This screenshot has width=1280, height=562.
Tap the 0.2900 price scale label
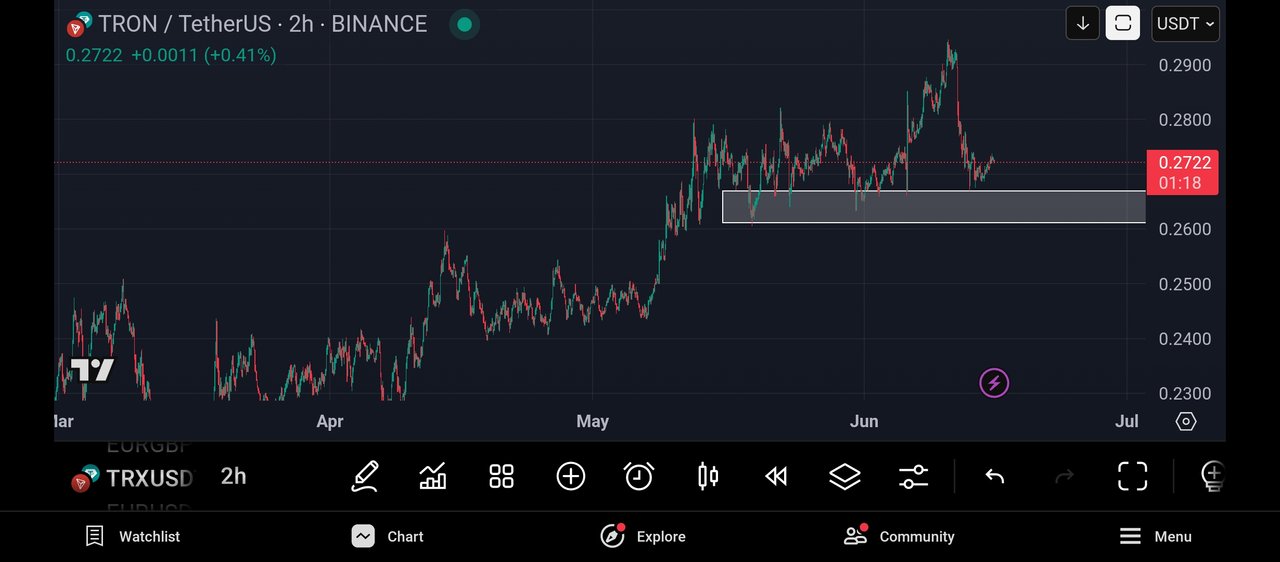(x=1185, y=66)
